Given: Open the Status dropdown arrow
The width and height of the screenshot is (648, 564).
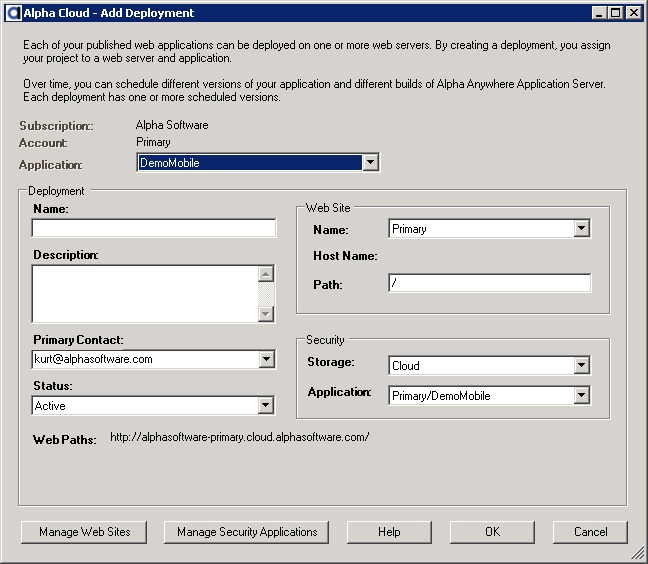Looking at the screenshot, I should [266, 405].
